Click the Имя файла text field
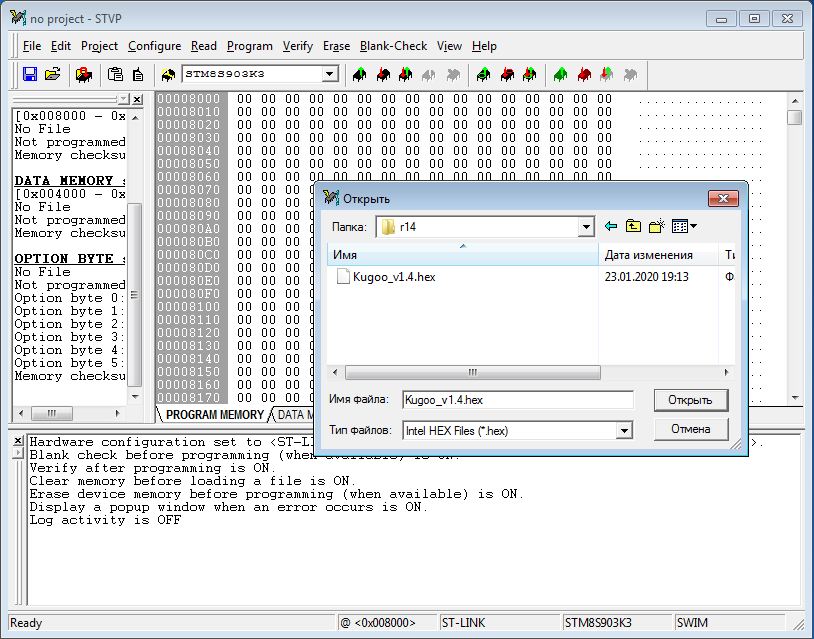Image resolution: width=814 pixels, height=639 pixels. pyautogui.click(x=517, y=400)
